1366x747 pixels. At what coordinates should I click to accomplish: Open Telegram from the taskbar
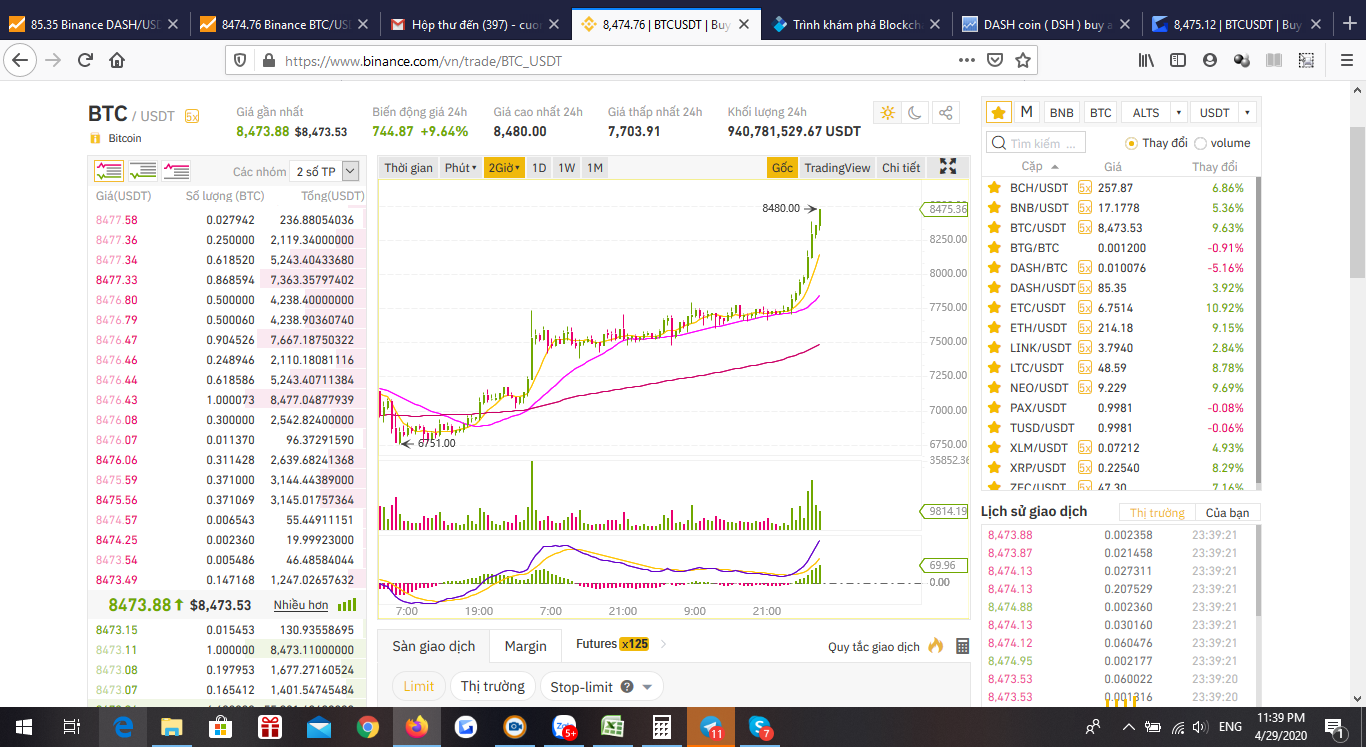711,727
